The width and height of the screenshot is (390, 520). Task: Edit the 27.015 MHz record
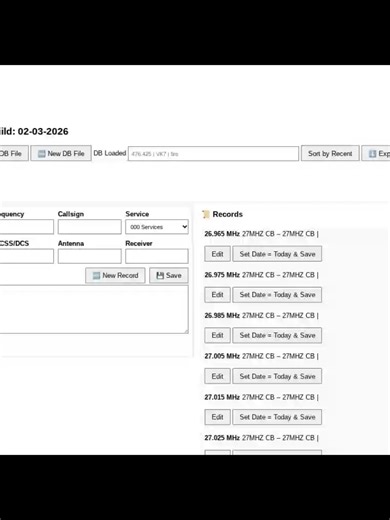217,417
